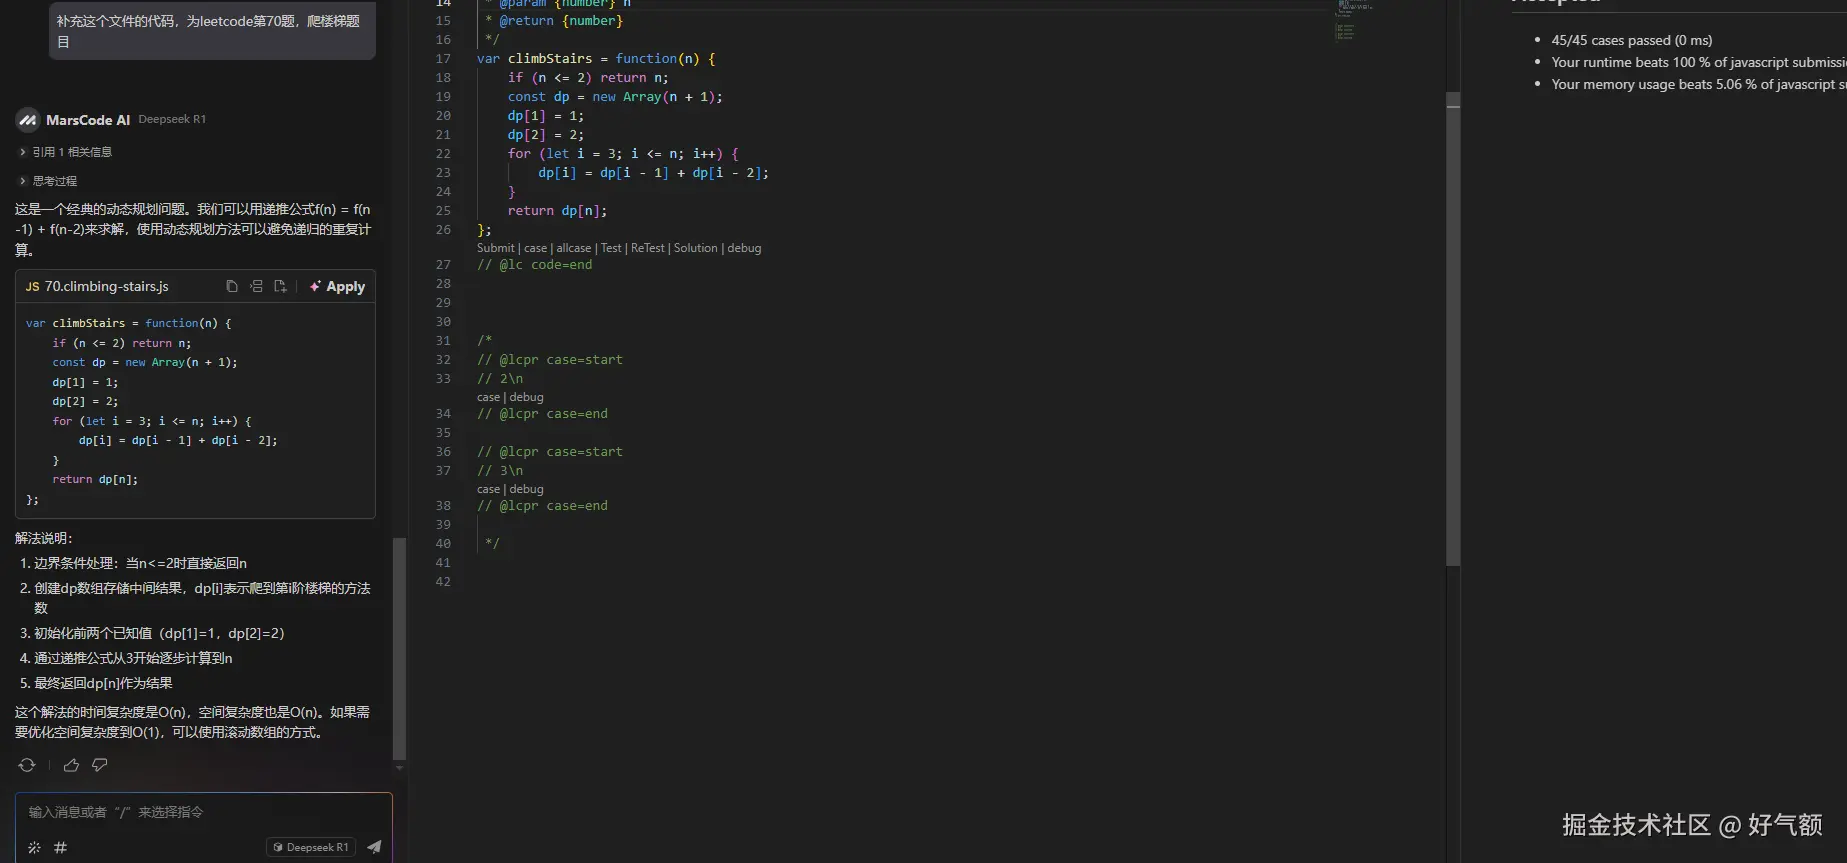Screen dimensions: 1847x863
Task: Click the MarsCode AI avatar logo
Action: 27,120
